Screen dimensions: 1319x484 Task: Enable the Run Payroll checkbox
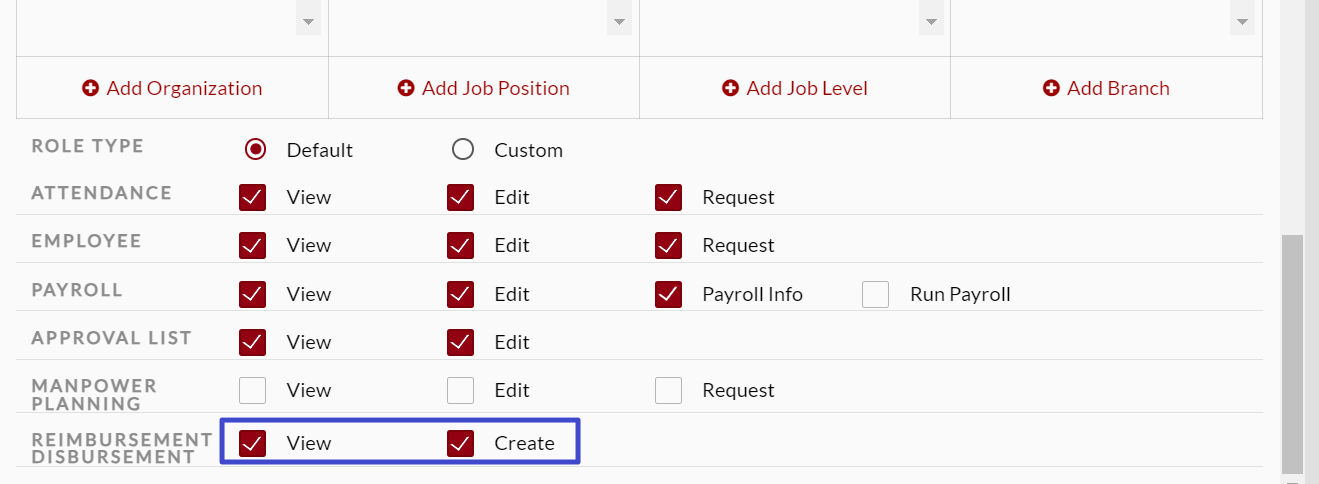(x=876, y=294)
